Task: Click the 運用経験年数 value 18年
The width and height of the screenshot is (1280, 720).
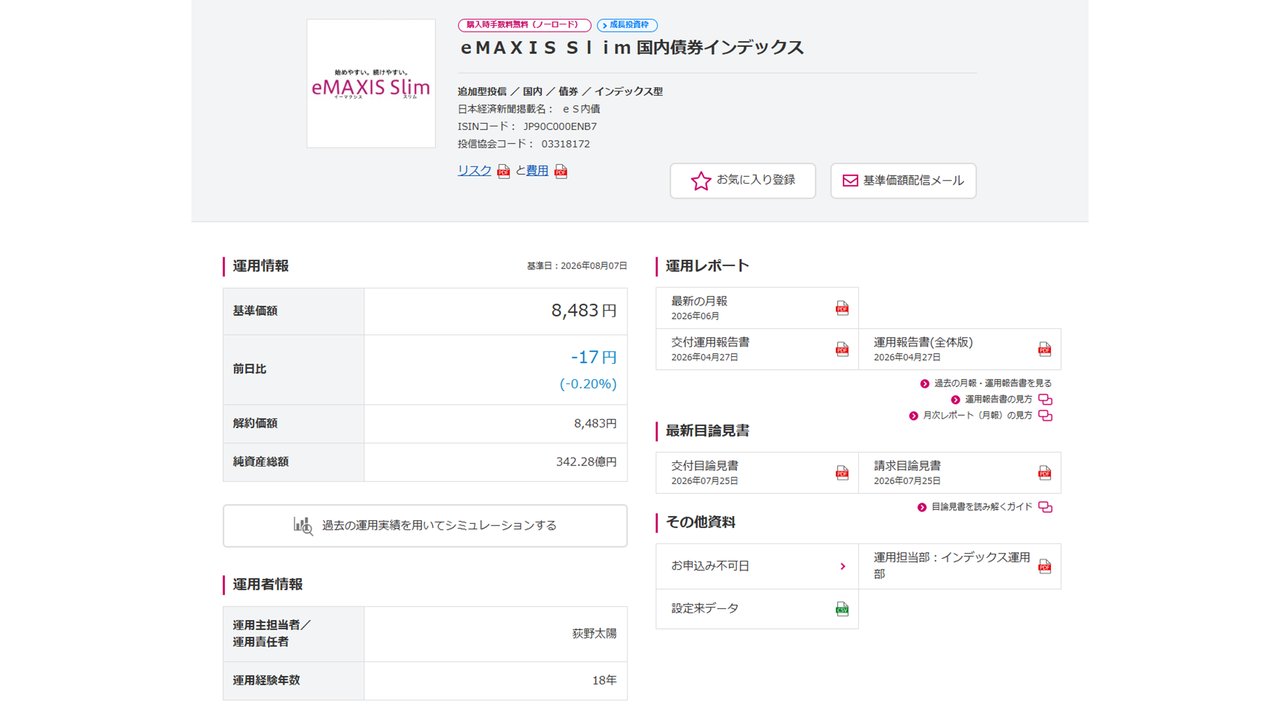Action: (x=604, y=680)
